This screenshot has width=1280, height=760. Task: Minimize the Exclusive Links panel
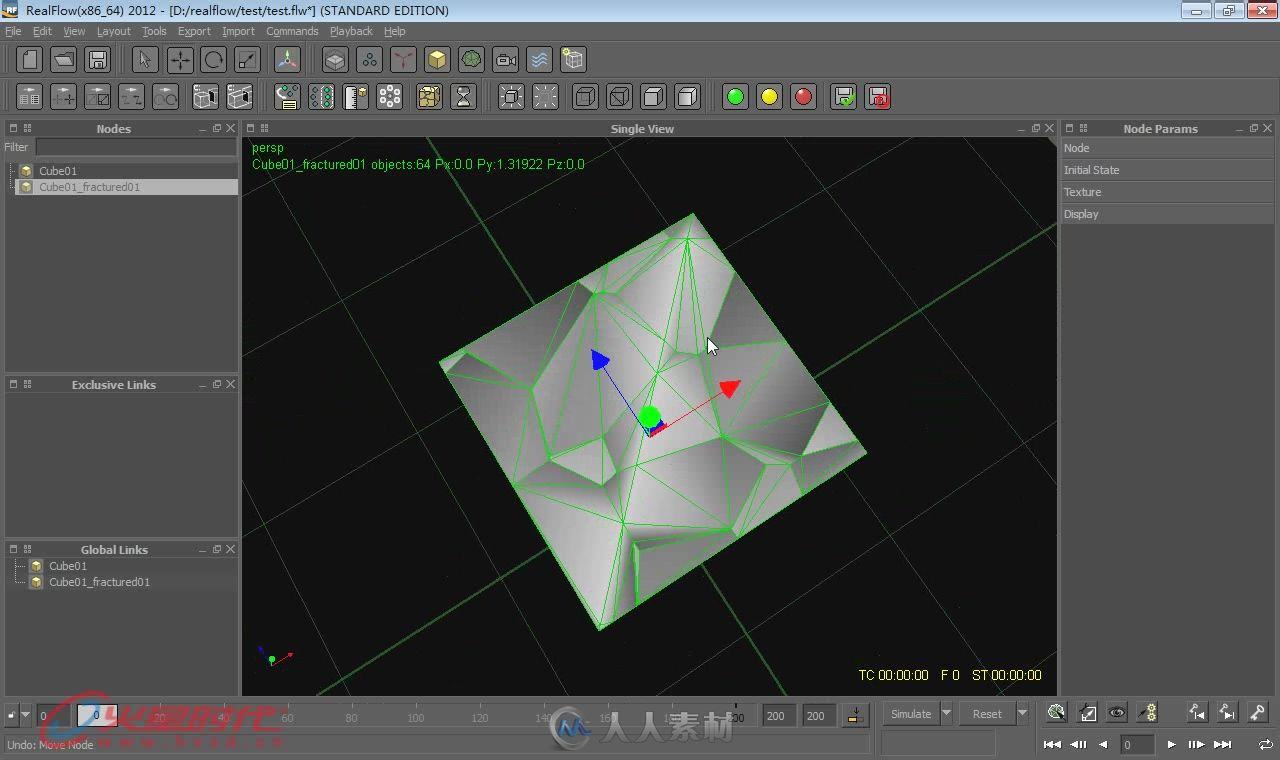[203, 384]
